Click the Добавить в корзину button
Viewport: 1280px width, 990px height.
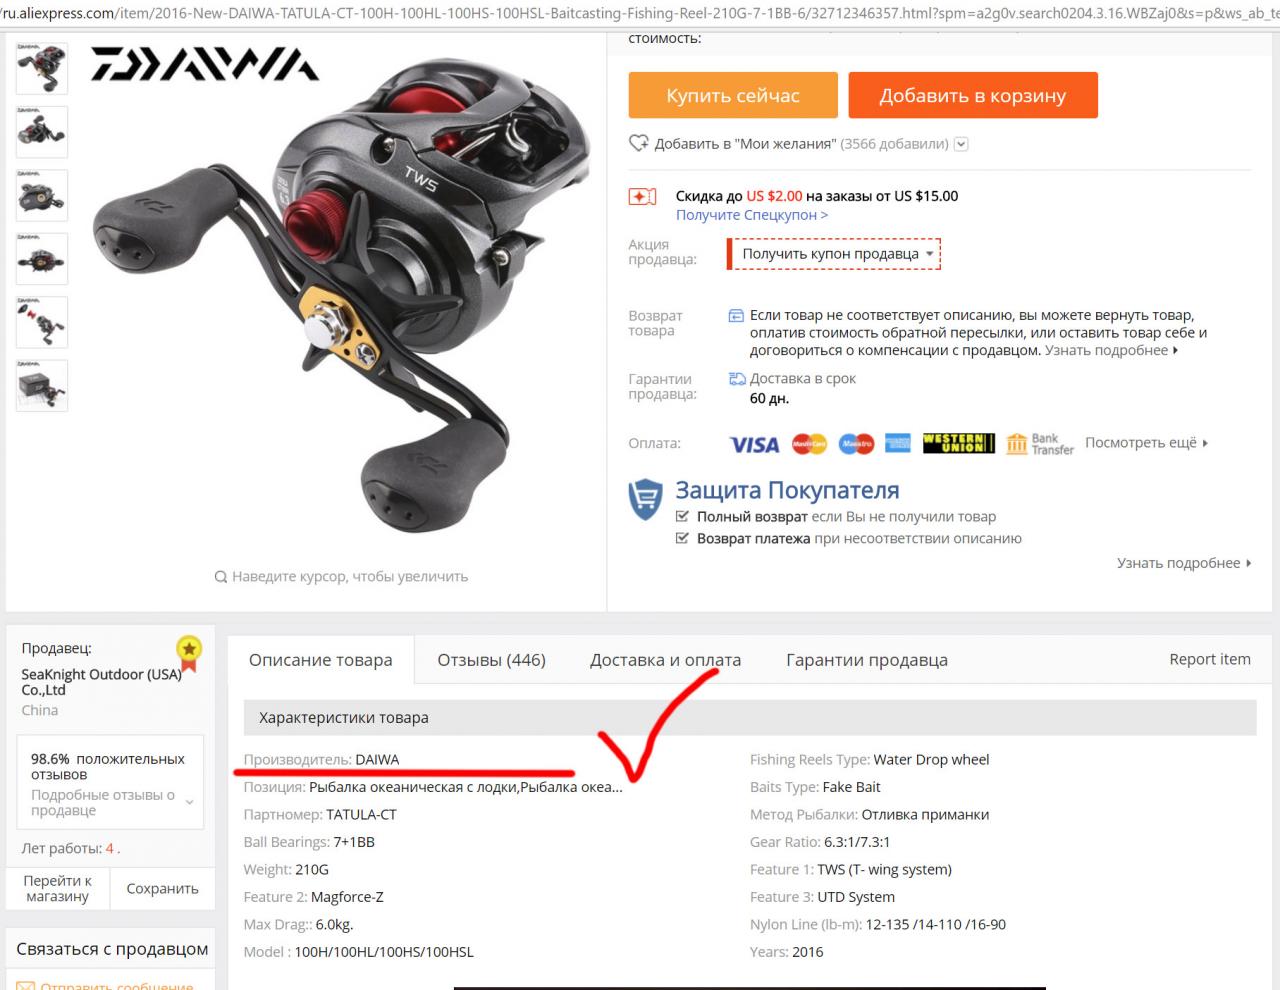pyautogui.click(x=973, y=95)
